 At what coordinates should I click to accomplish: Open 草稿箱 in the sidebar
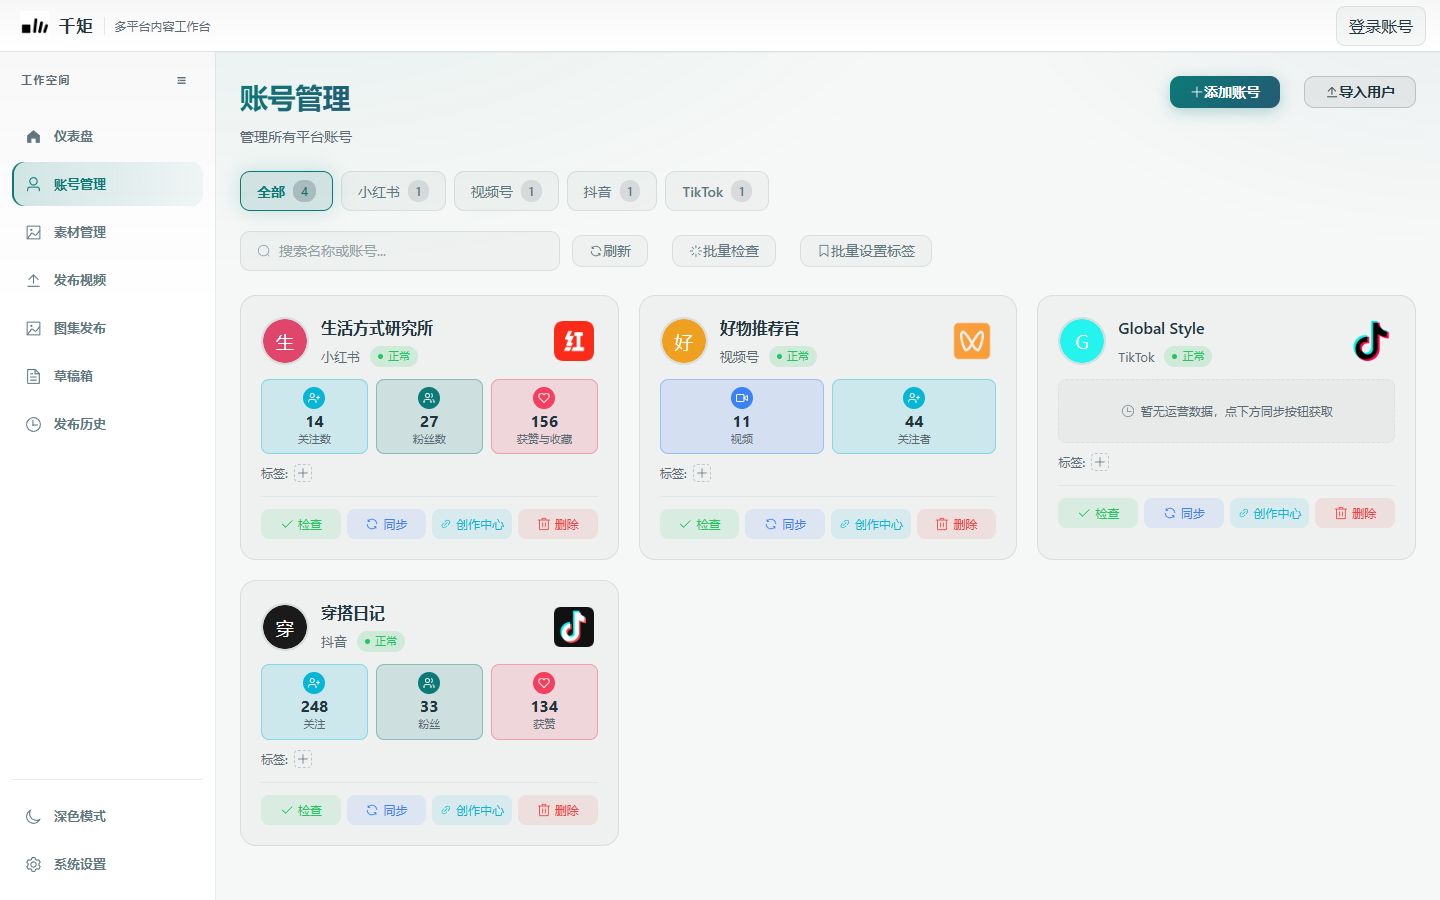click(107, 376)
